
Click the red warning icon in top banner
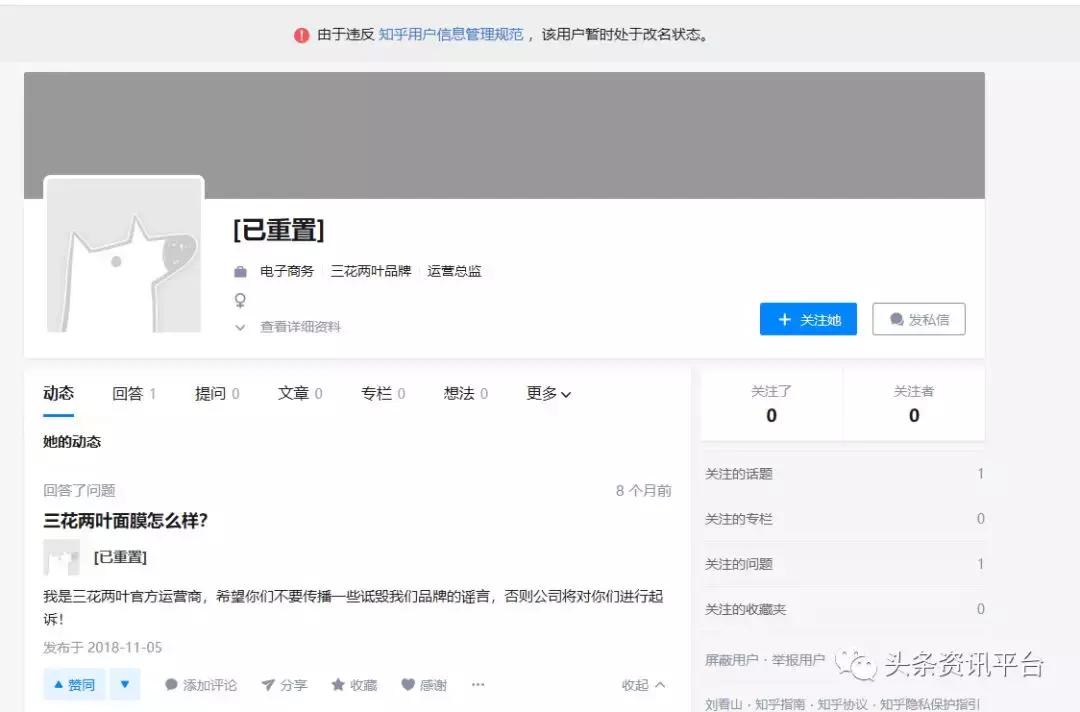tap(301, 33)
